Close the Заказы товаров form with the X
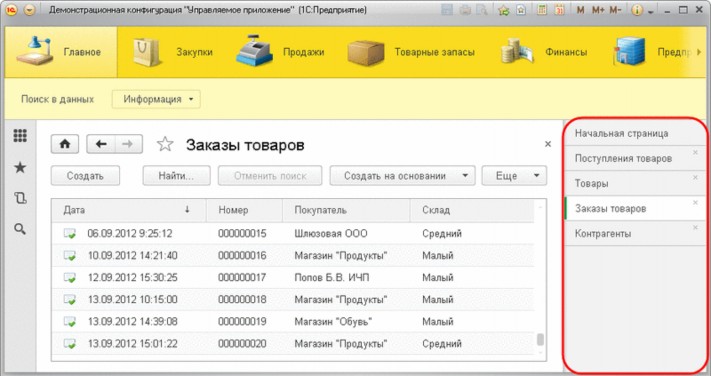The image size is (711, 376). (x=548, y=144)
